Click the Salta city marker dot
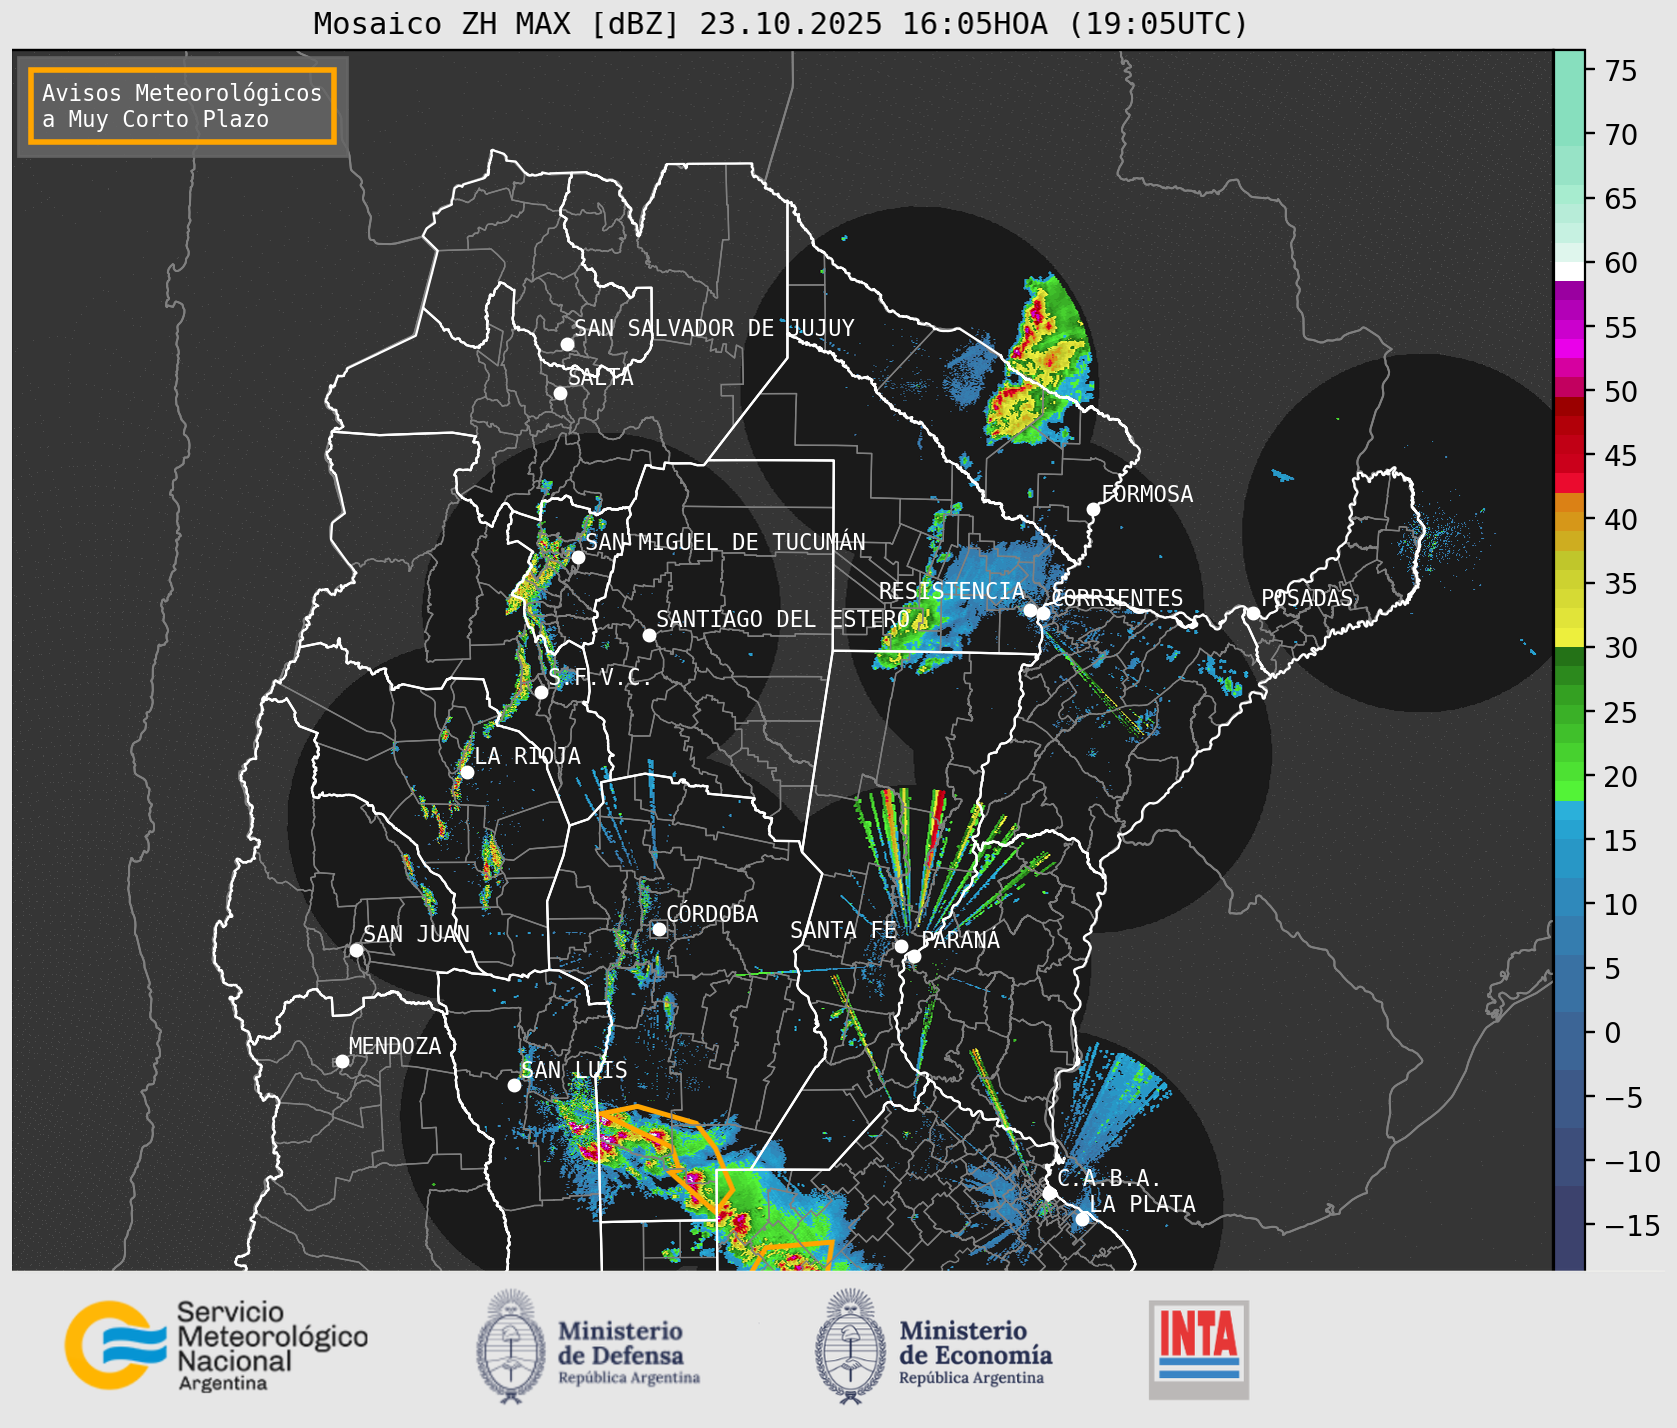Viewport: 1677px width, 1428px height. pos(560,393)
